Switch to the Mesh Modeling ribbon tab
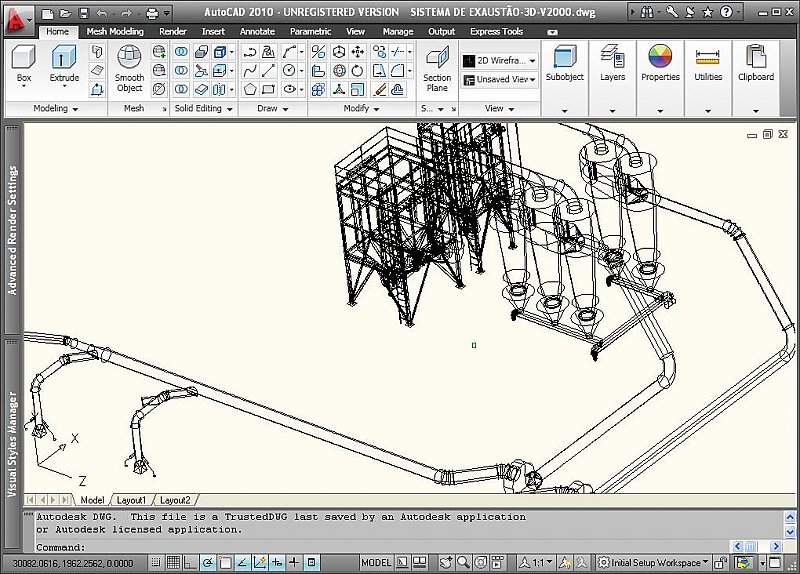The width and height of the screenshot is (800, 574). tap(114, 31)
